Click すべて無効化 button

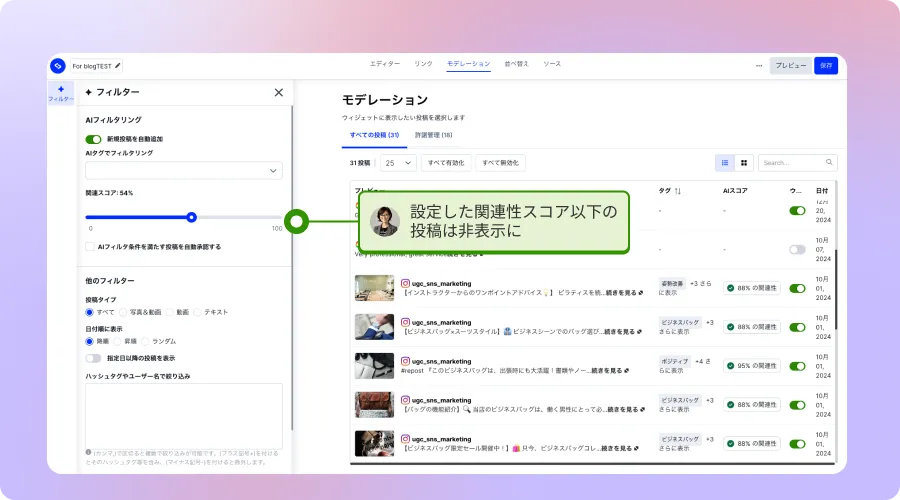pyautogui.click(x=501, y=163)
